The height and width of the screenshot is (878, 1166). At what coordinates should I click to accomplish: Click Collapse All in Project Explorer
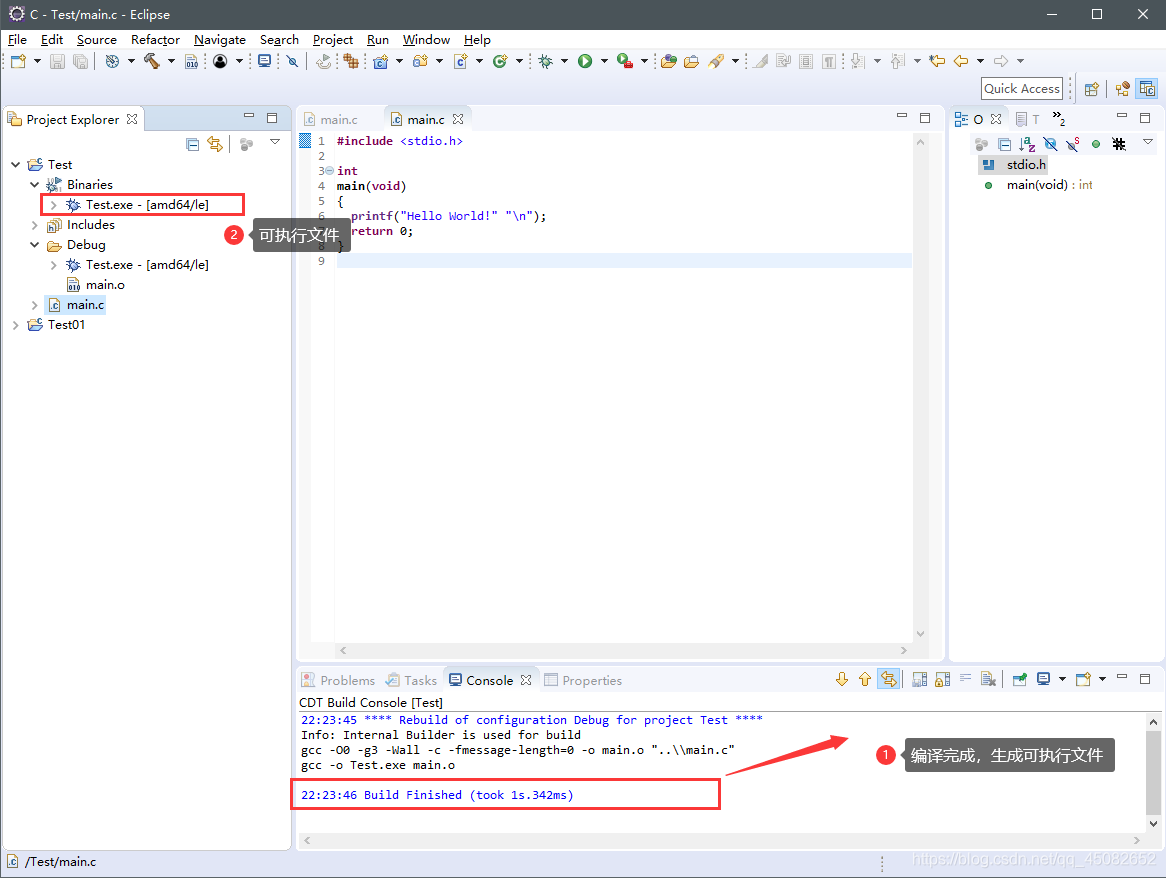[x=193, y=144]
